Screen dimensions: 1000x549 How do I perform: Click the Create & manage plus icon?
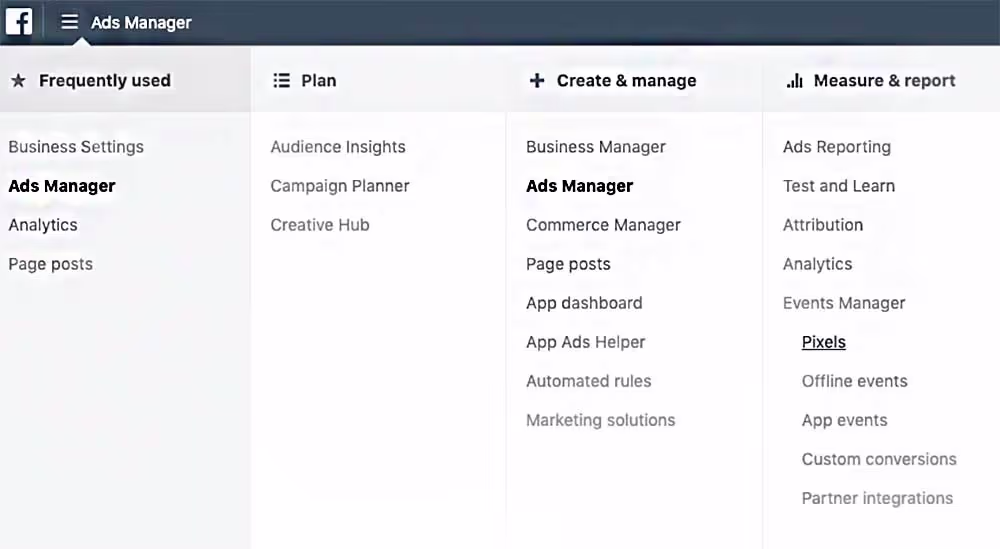point(537,80)
